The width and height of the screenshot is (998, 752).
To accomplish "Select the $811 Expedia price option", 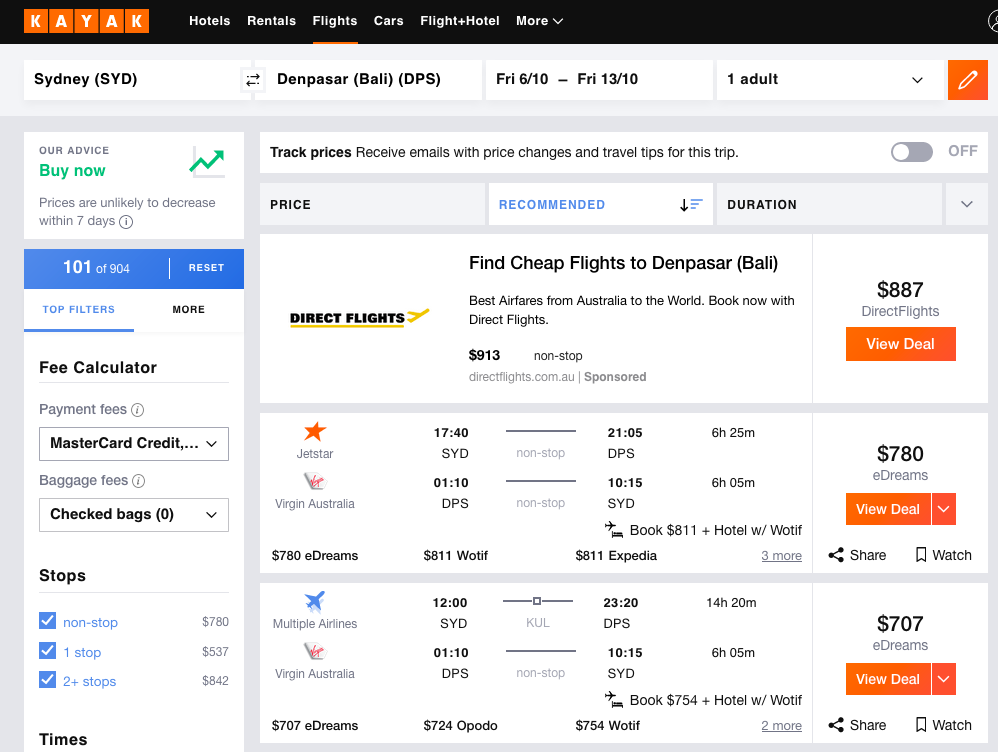I will [x=616, y=556].
